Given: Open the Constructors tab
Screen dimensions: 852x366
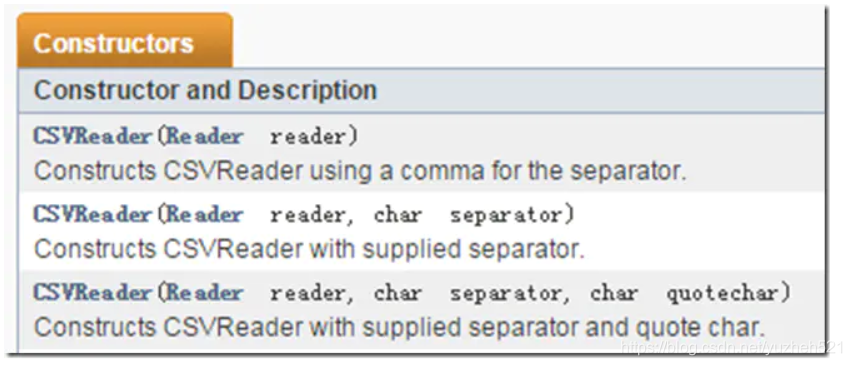Looking at the screenshot, I should tap(125, 42).
